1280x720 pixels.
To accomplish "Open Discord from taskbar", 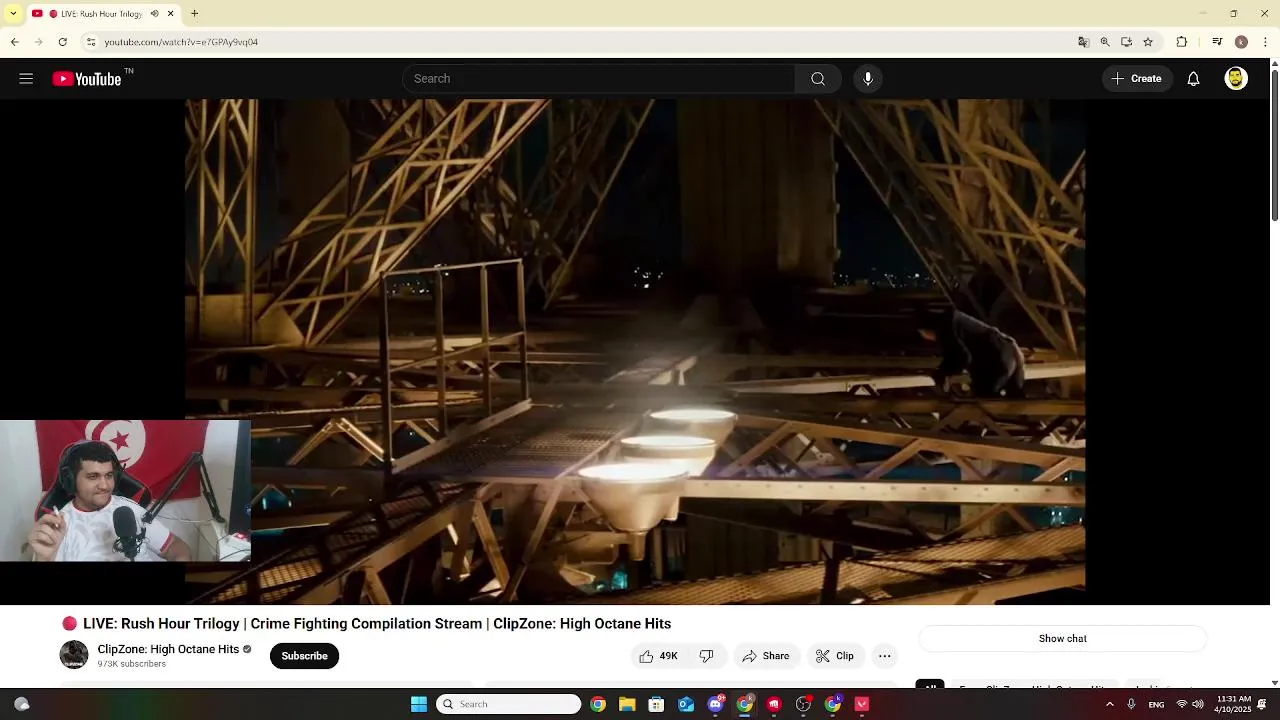I will [715, 704].
